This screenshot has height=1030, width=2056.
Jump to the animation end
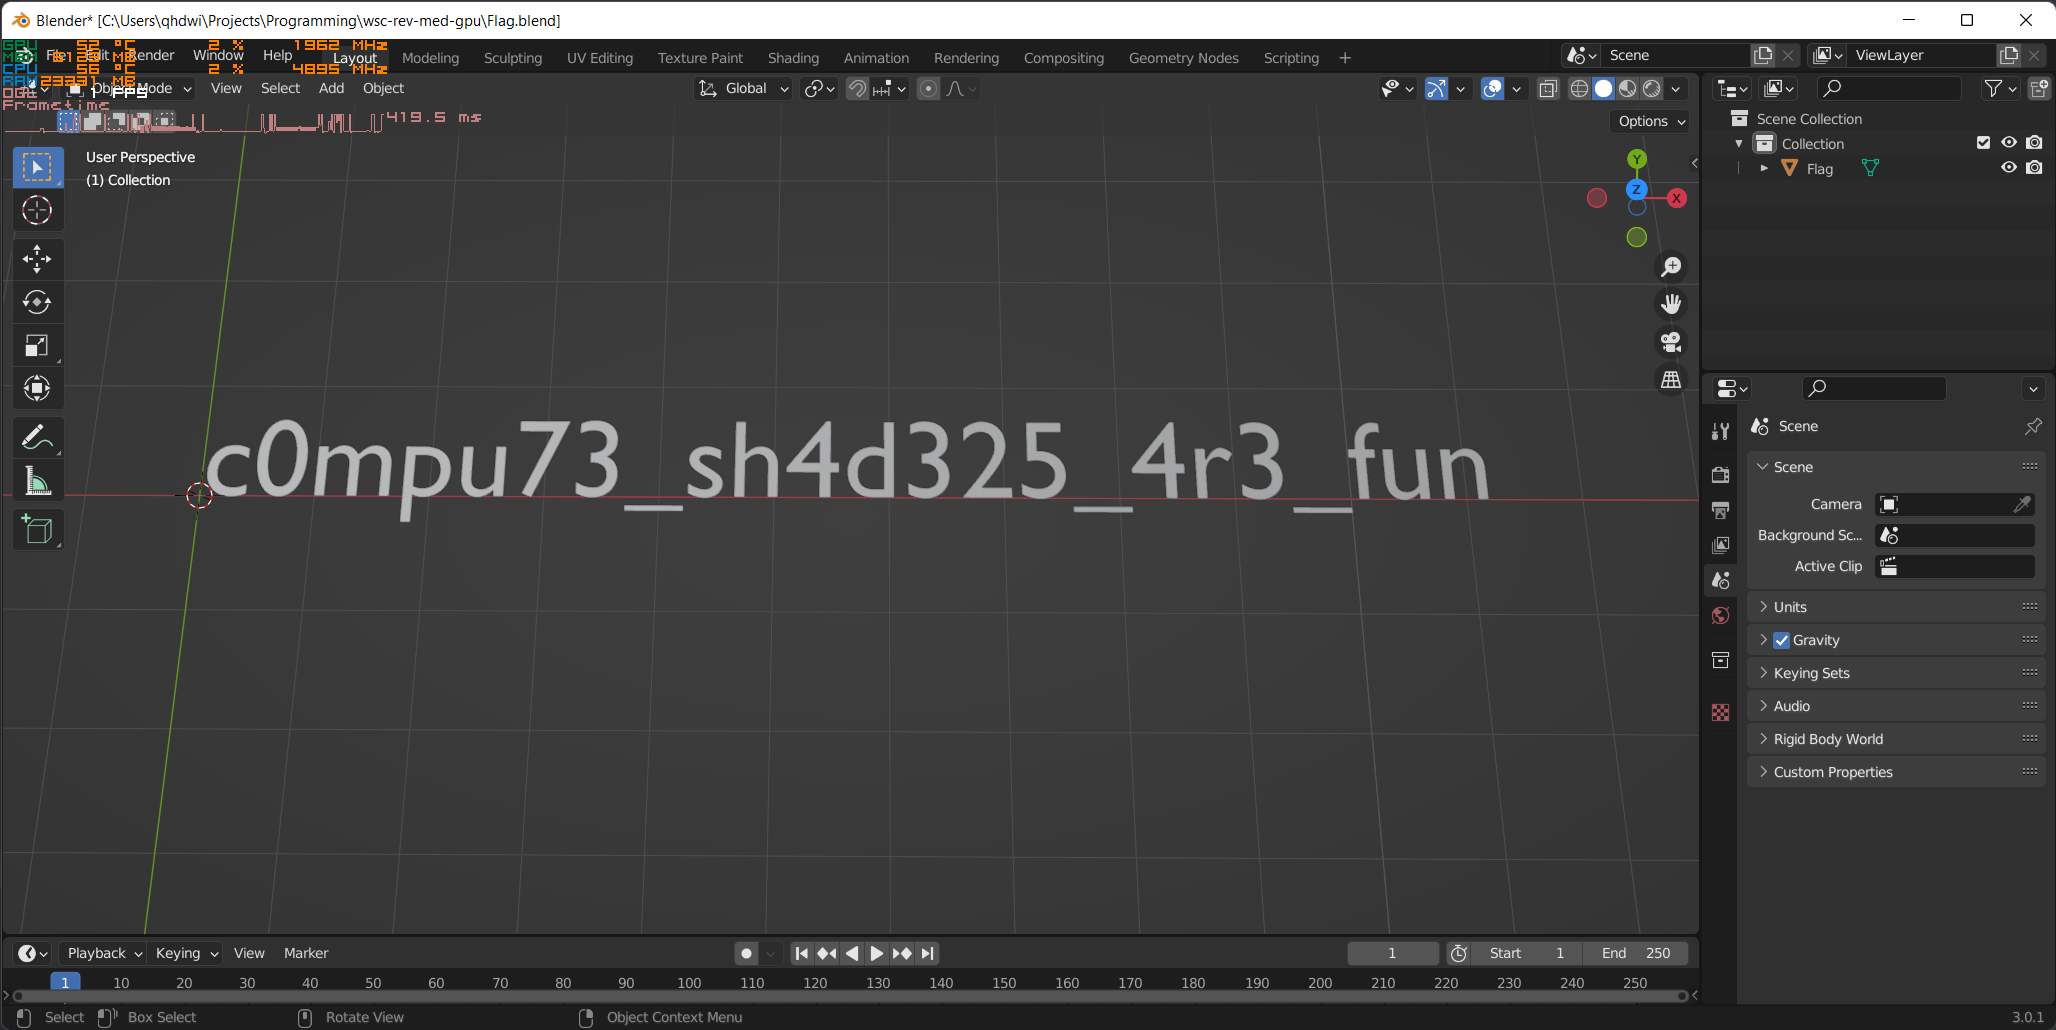tap(927, 953)
